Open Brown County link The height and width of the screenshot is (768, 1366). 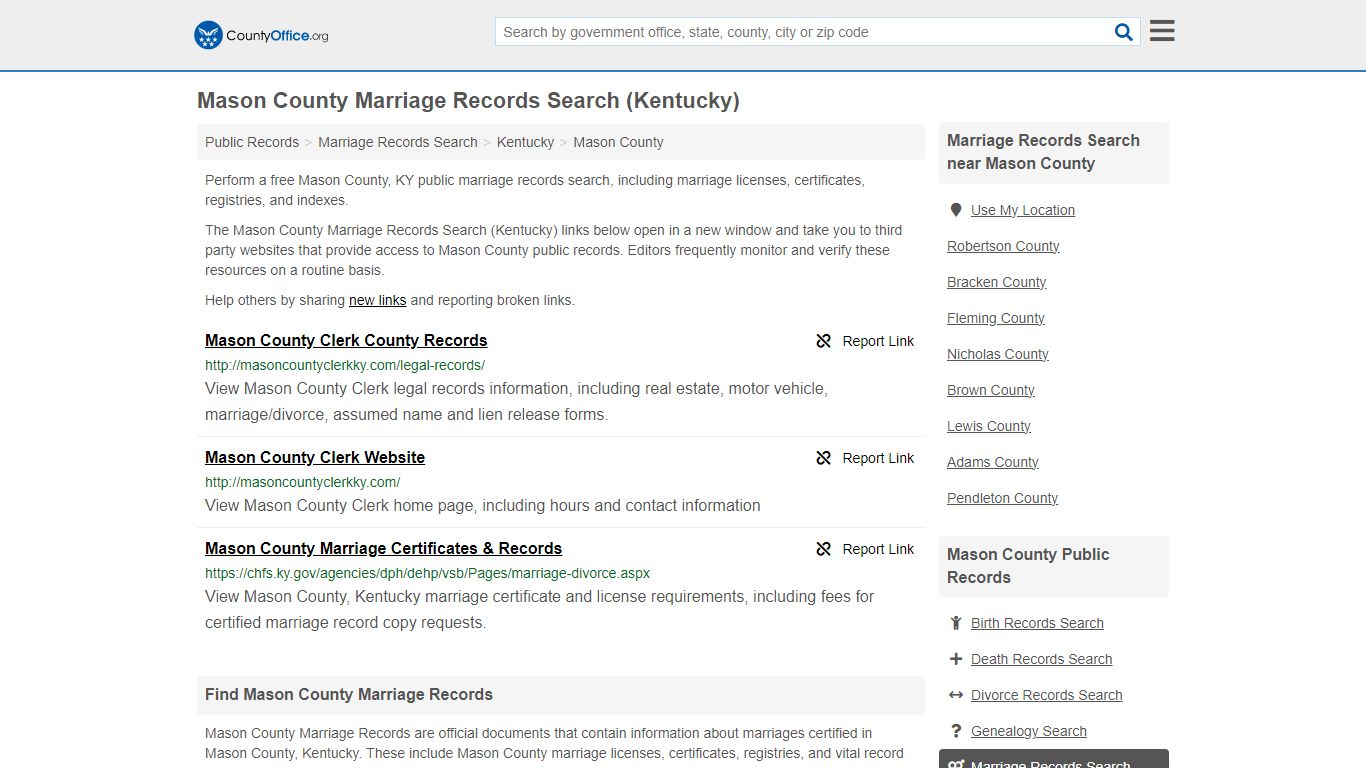tap(991, 390)
